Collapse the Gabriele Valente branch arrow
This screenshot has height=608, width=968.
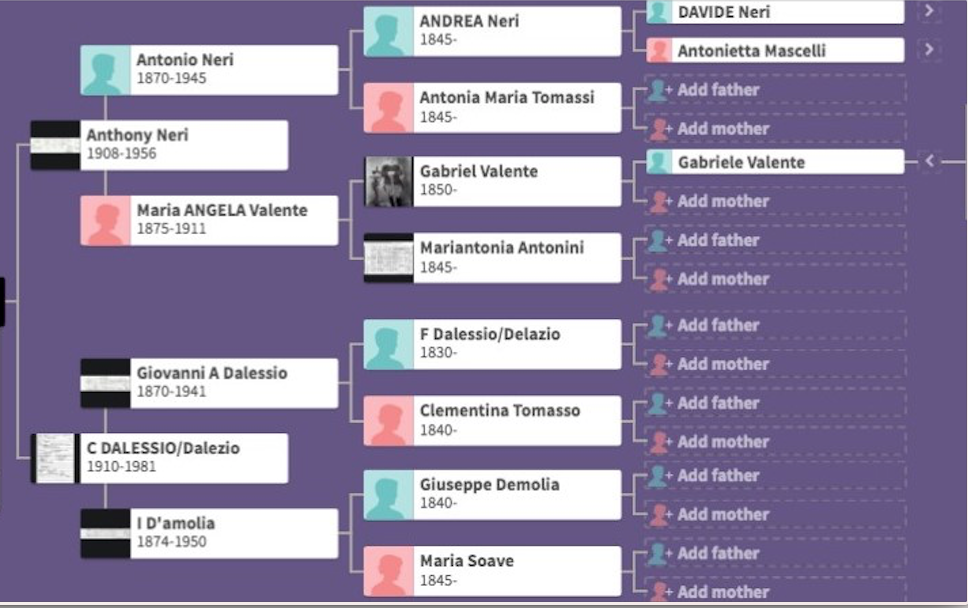[929, 162]
